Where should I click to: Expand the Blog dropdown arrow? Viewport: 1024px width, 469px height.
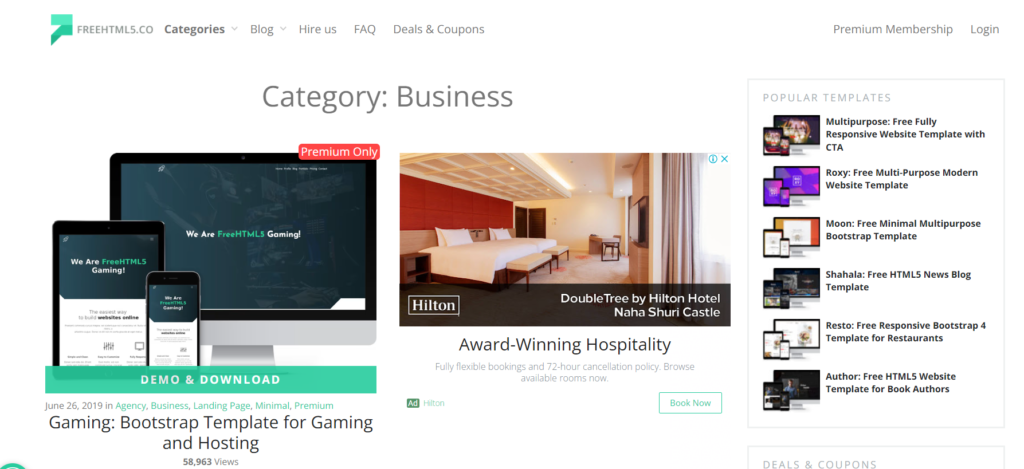pyautogui.click(x=283, y=29)
